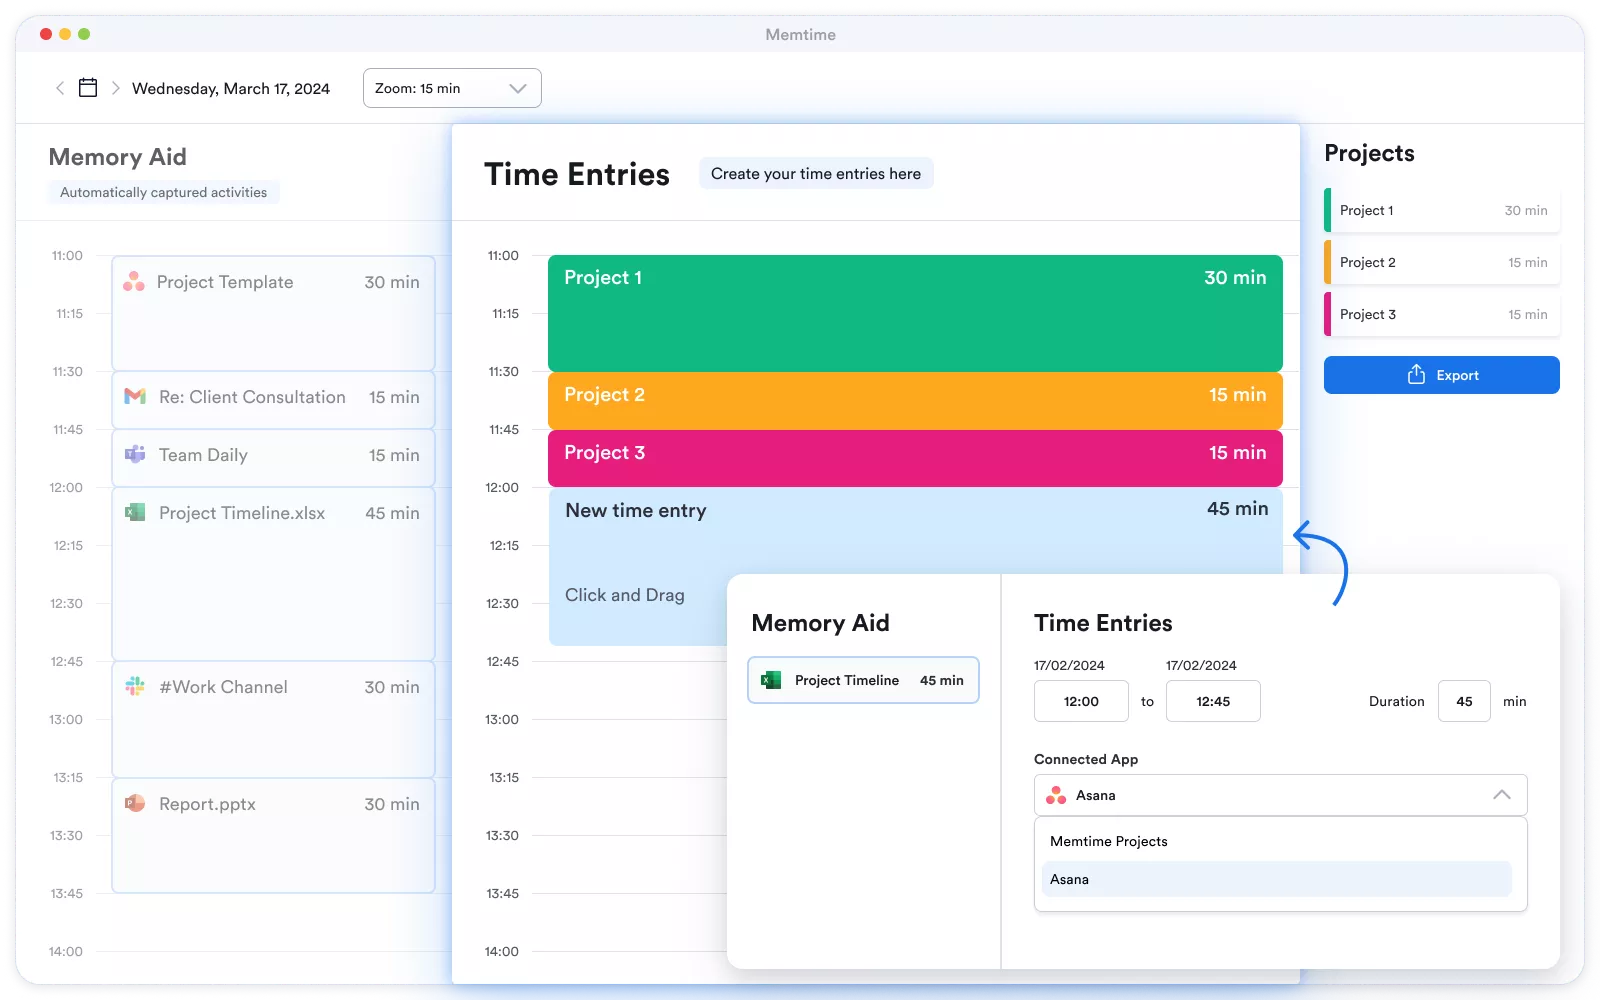Image resolution: width=1600 pixels, height=1000 pixels.
Task: Click the PowerPoint icon on Report.pptx
Action: pyautogui.click(x=135, y=804)
